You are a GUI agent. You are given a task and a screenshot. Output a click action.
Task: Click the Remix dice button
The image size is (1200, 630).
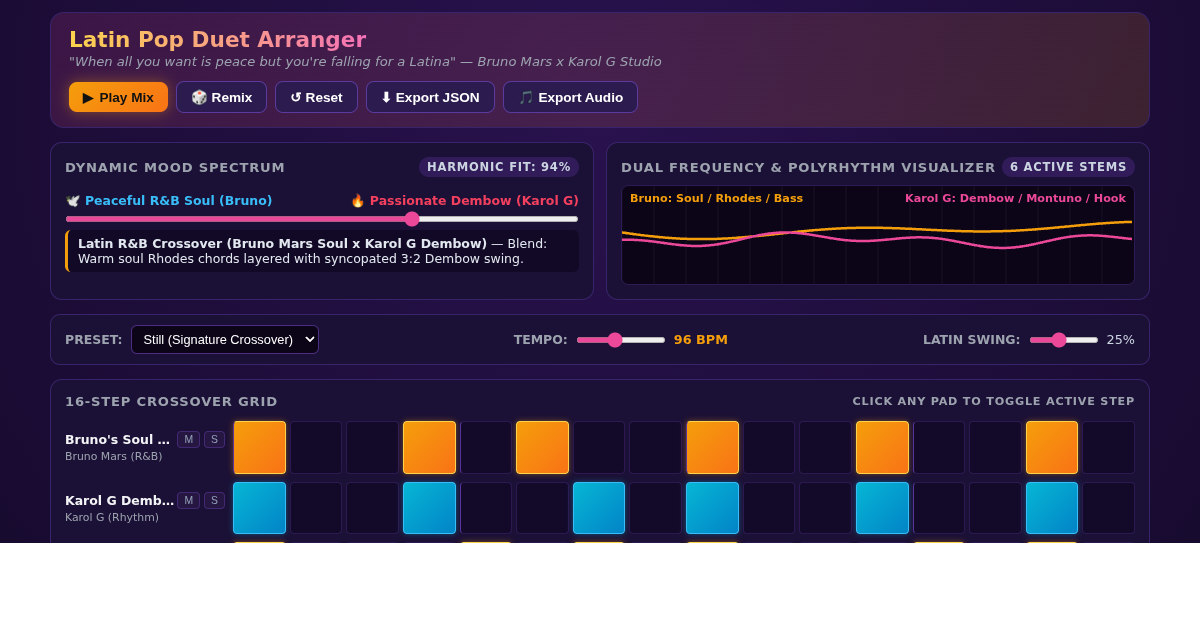(221, 97)
